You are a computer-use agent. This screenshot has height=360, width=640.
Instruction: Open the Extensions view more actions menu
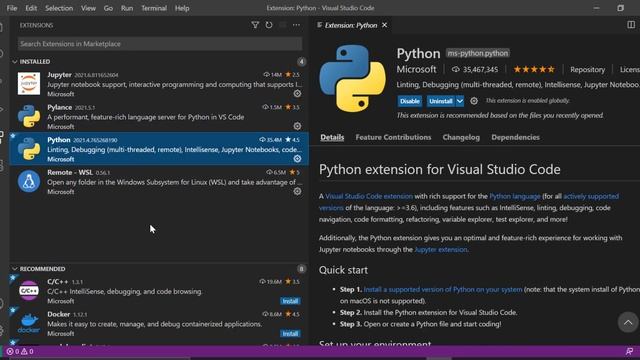click(296, 25)
